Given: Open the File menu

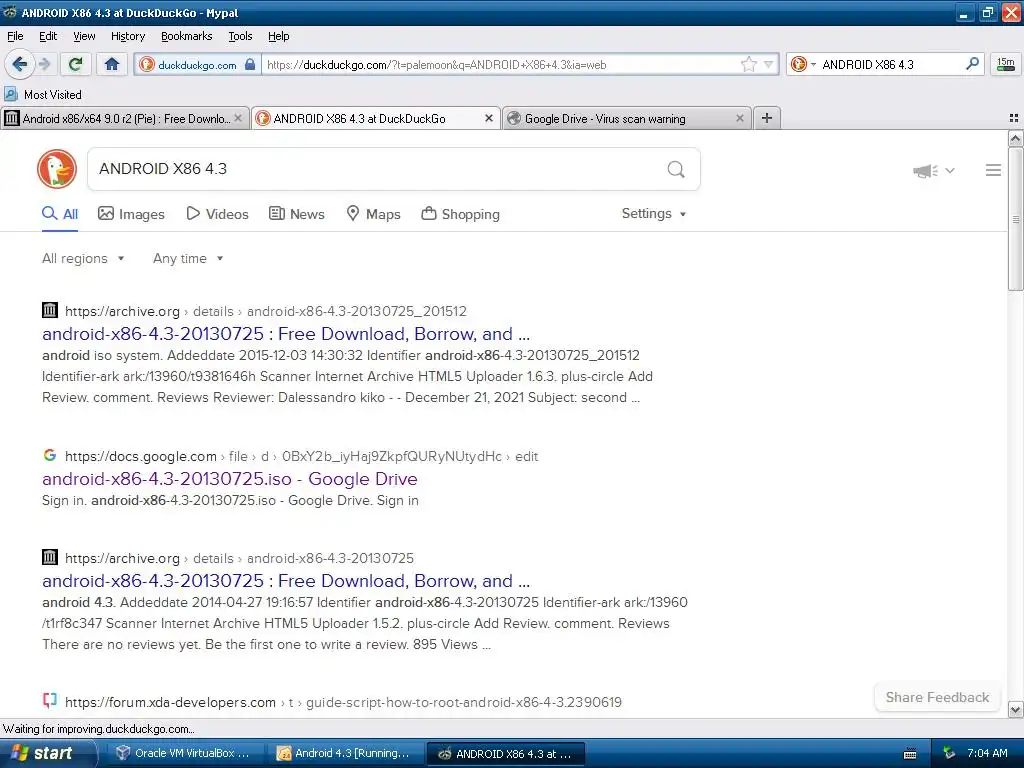Looking at the screenshot, I should (15, 36).
